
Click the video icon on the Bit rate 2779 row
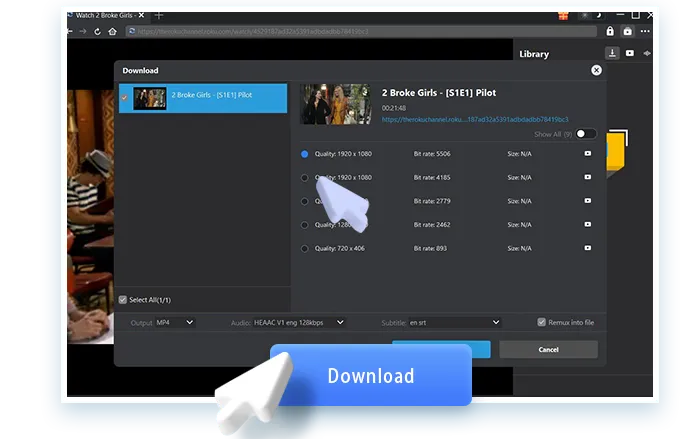point(588,201)
